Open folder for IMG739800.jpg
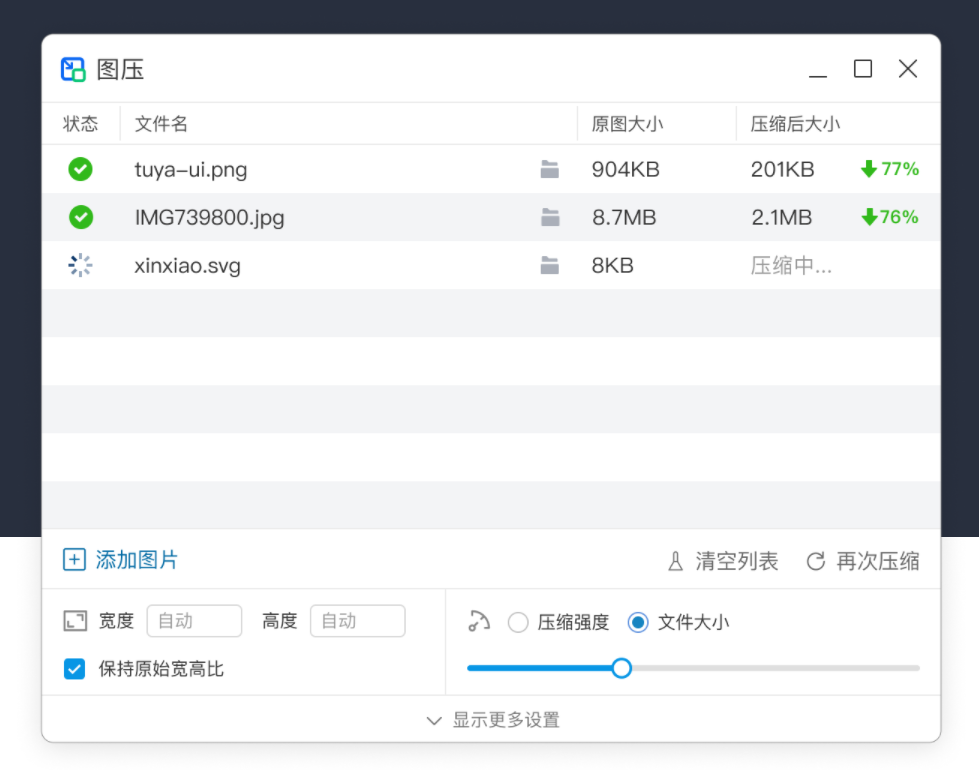 click(x=549, y=217)
